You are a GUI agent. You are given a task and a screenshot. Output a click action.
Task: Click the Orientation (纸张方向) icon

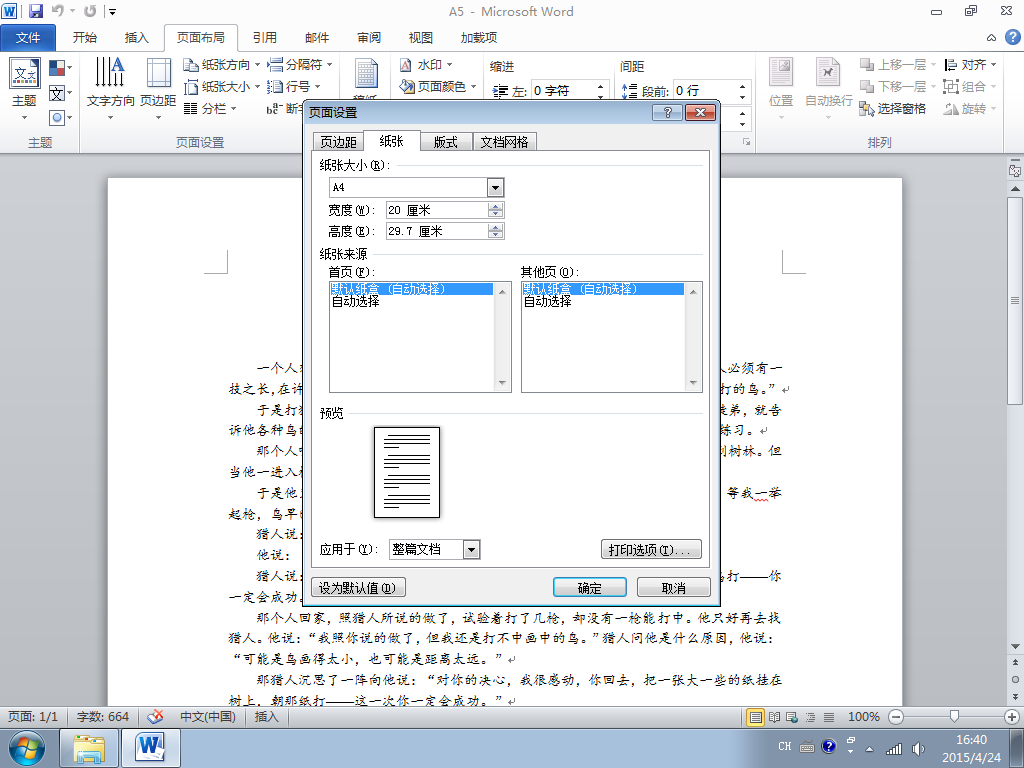point(191,65)
